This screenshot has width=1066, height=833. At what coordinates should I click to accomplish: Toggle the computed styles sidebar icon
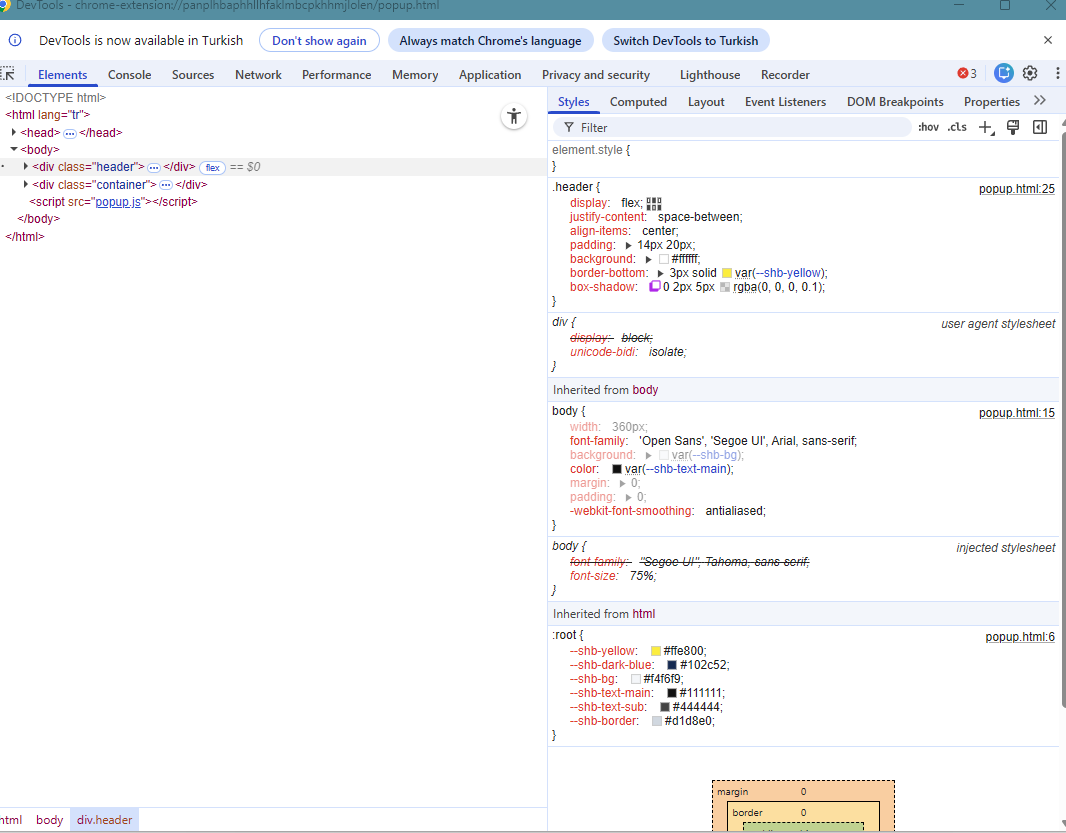(1040, 127)
